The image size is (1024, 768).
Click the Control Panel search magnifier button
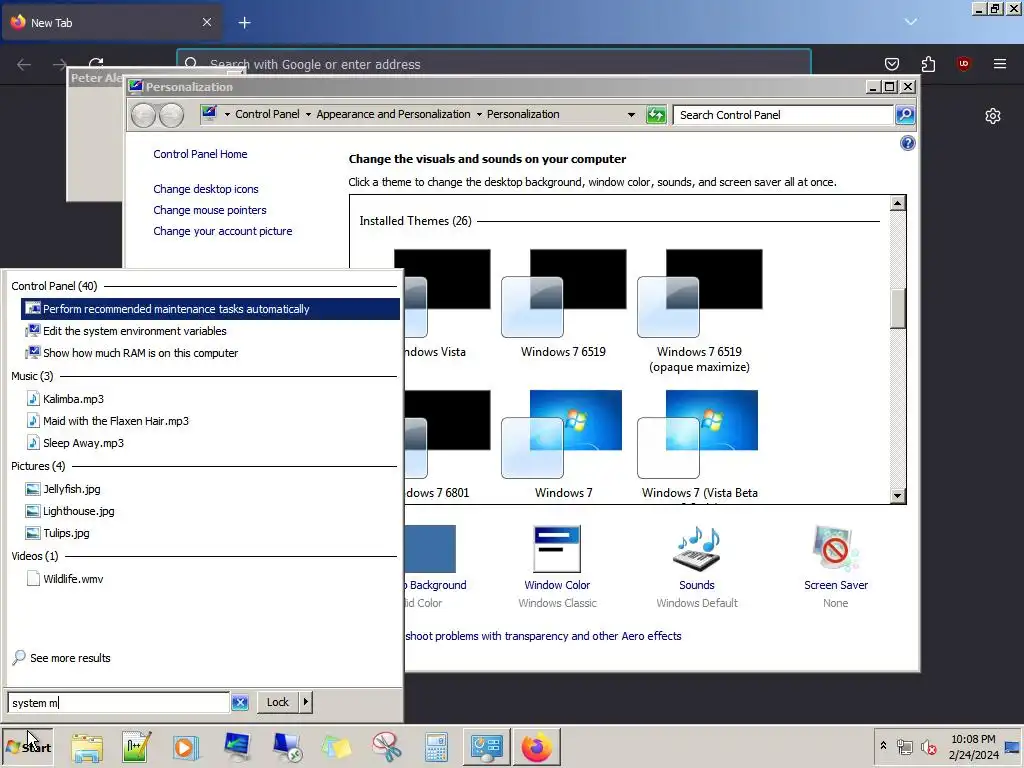904,115
